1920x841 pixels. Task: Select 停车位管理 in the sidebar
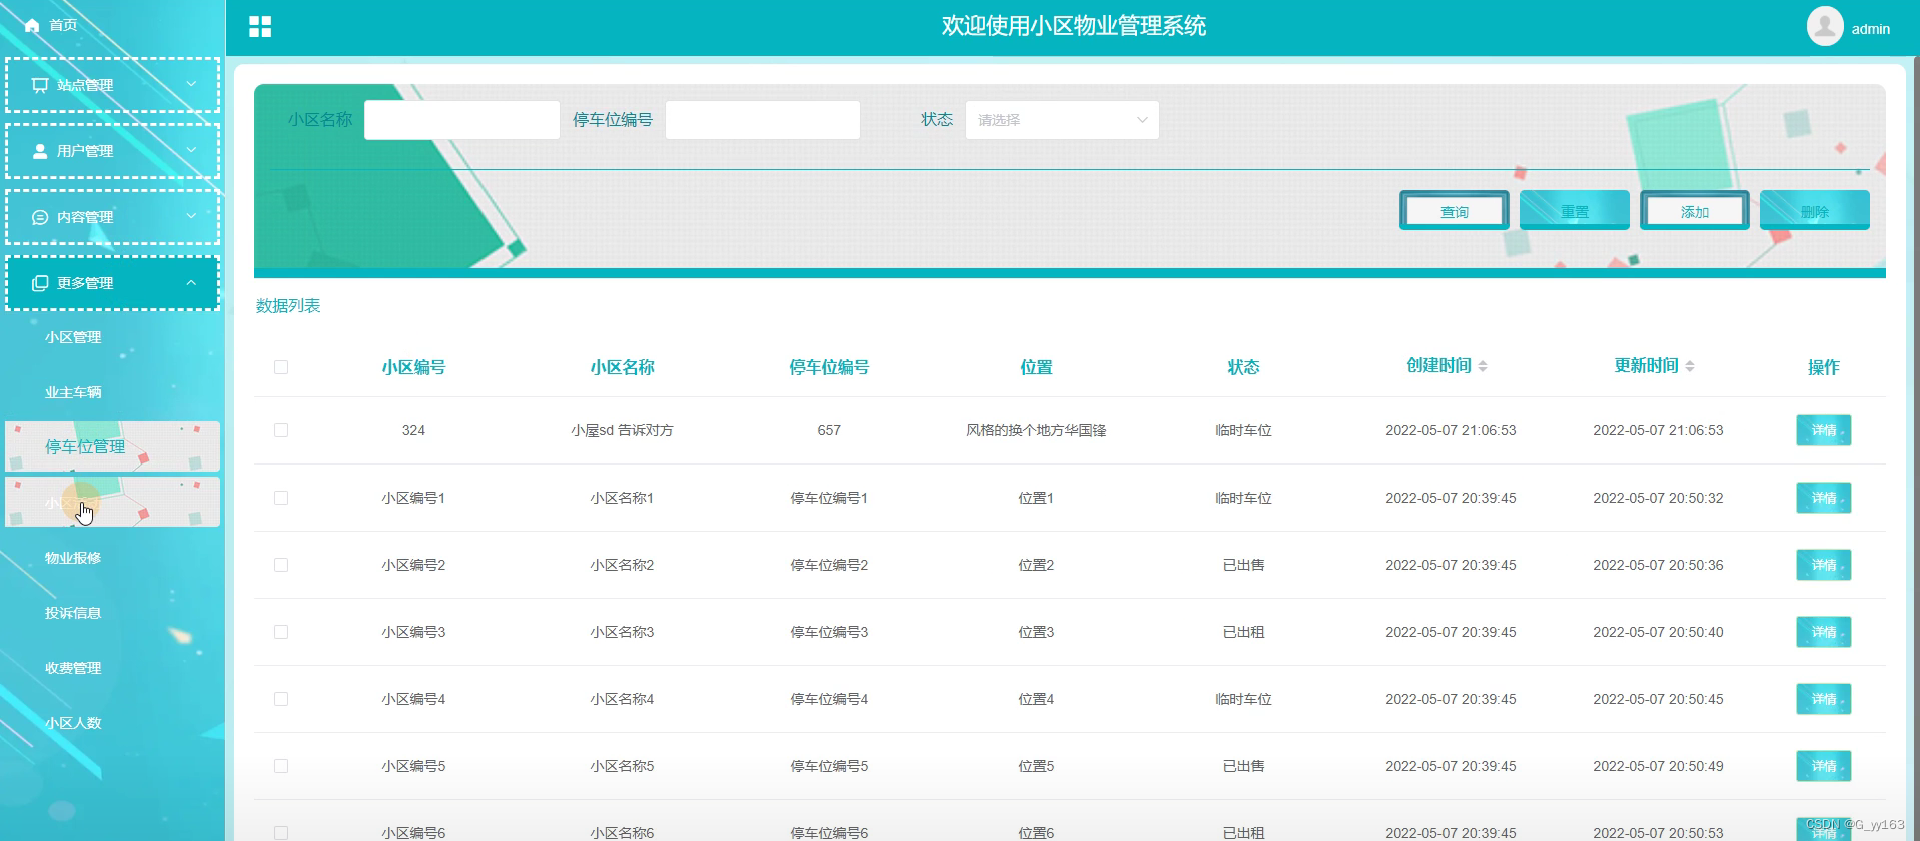[112, 447]
